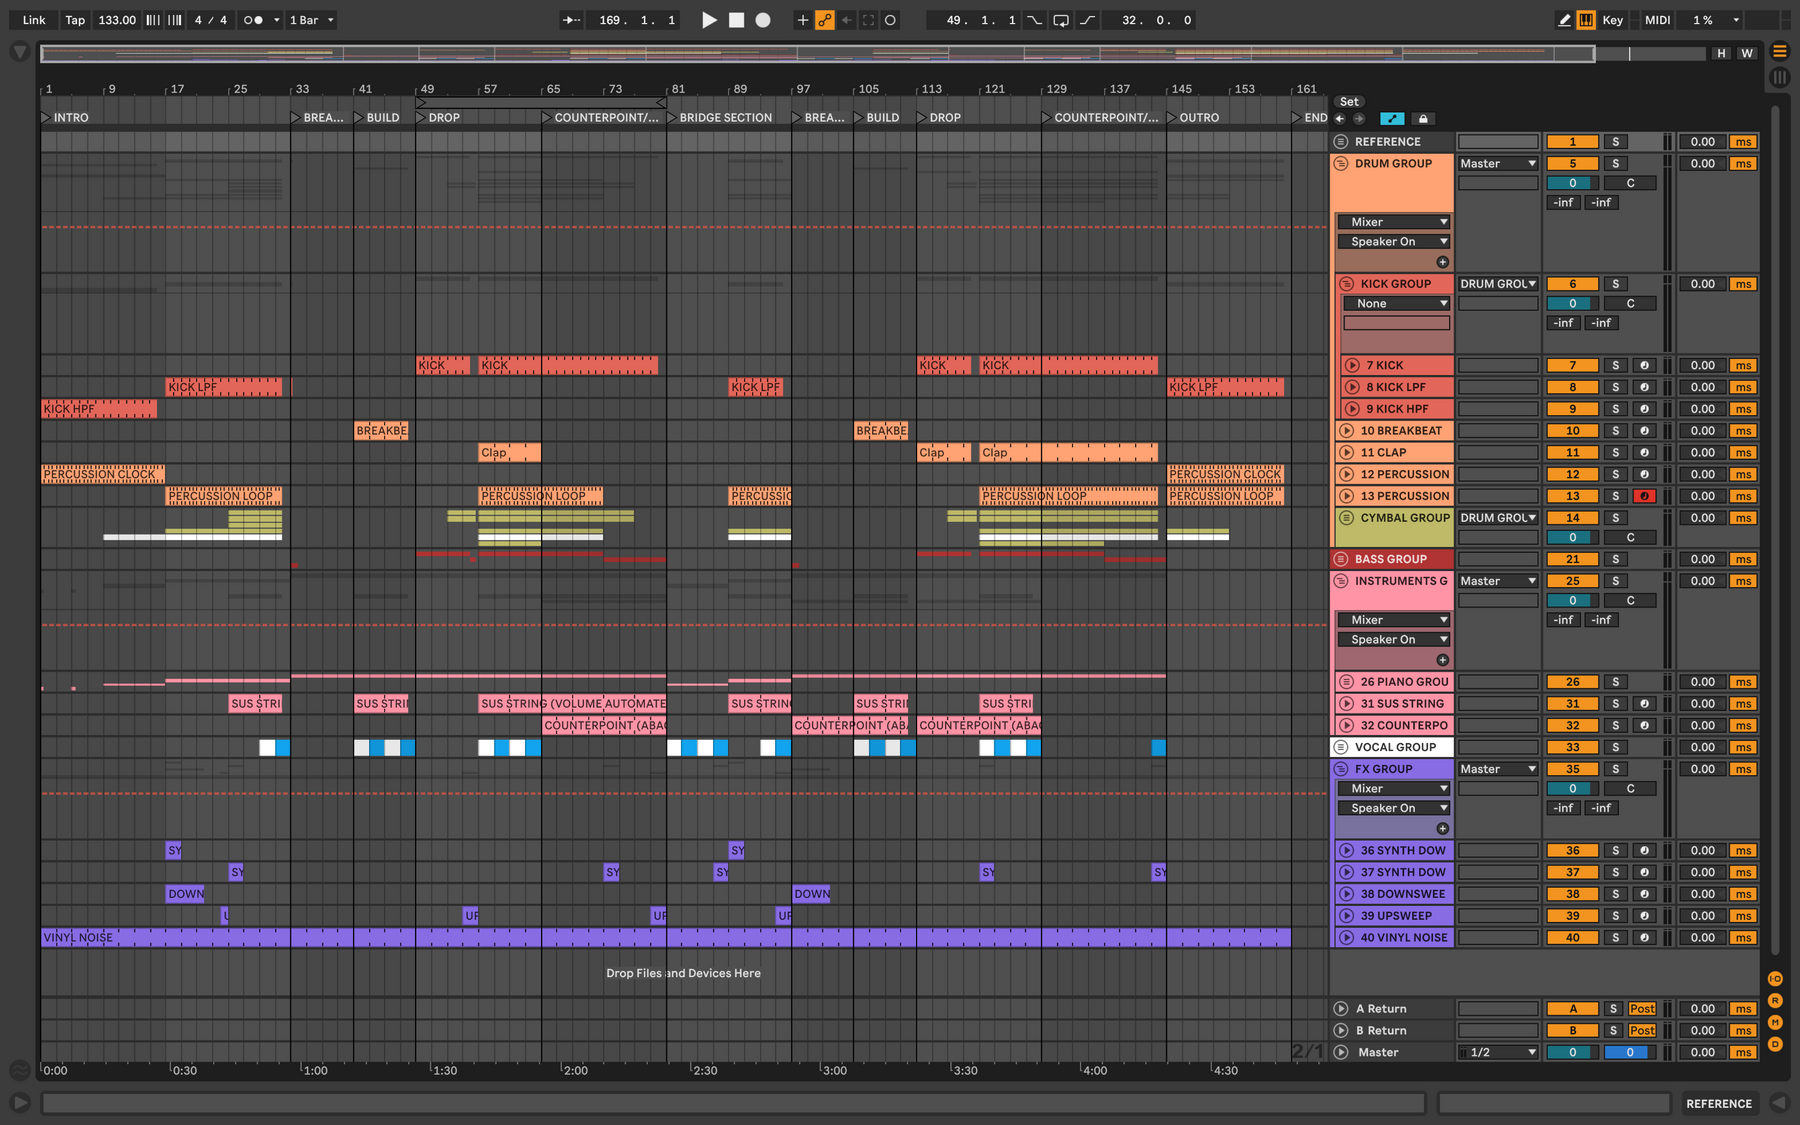The height and width of the screenshot is (1125, 1800).
Task: Toggle the Session Record circle button
Action: click(x=890, y=20)
